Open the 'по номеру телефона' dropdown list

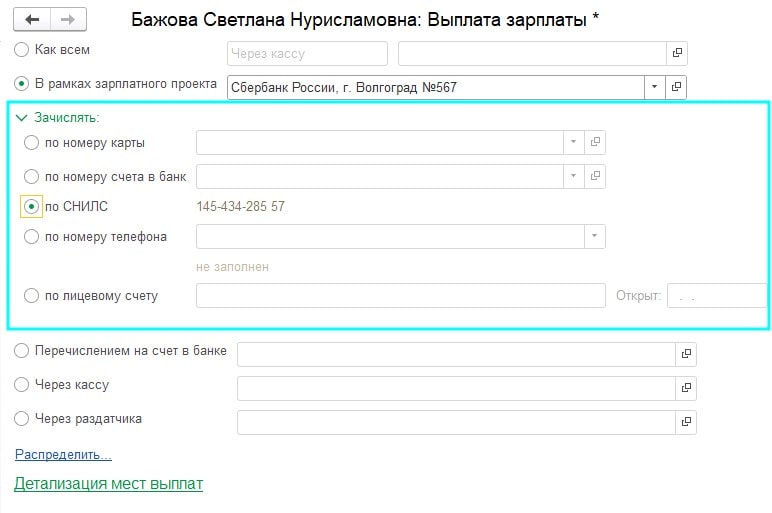pyautogui.click(x=595, y=237)
